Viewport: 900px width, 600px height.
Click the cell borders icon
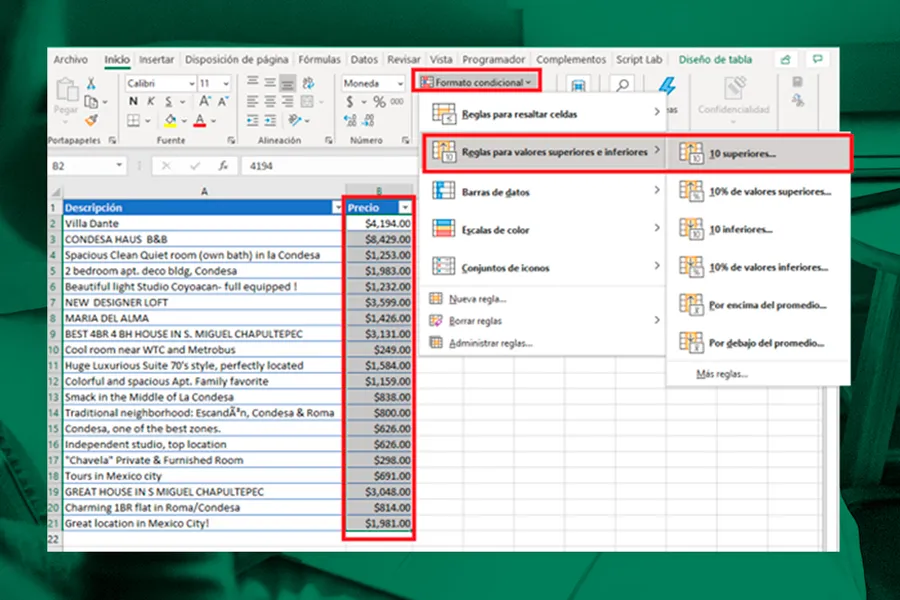click(x=133, y=121)
